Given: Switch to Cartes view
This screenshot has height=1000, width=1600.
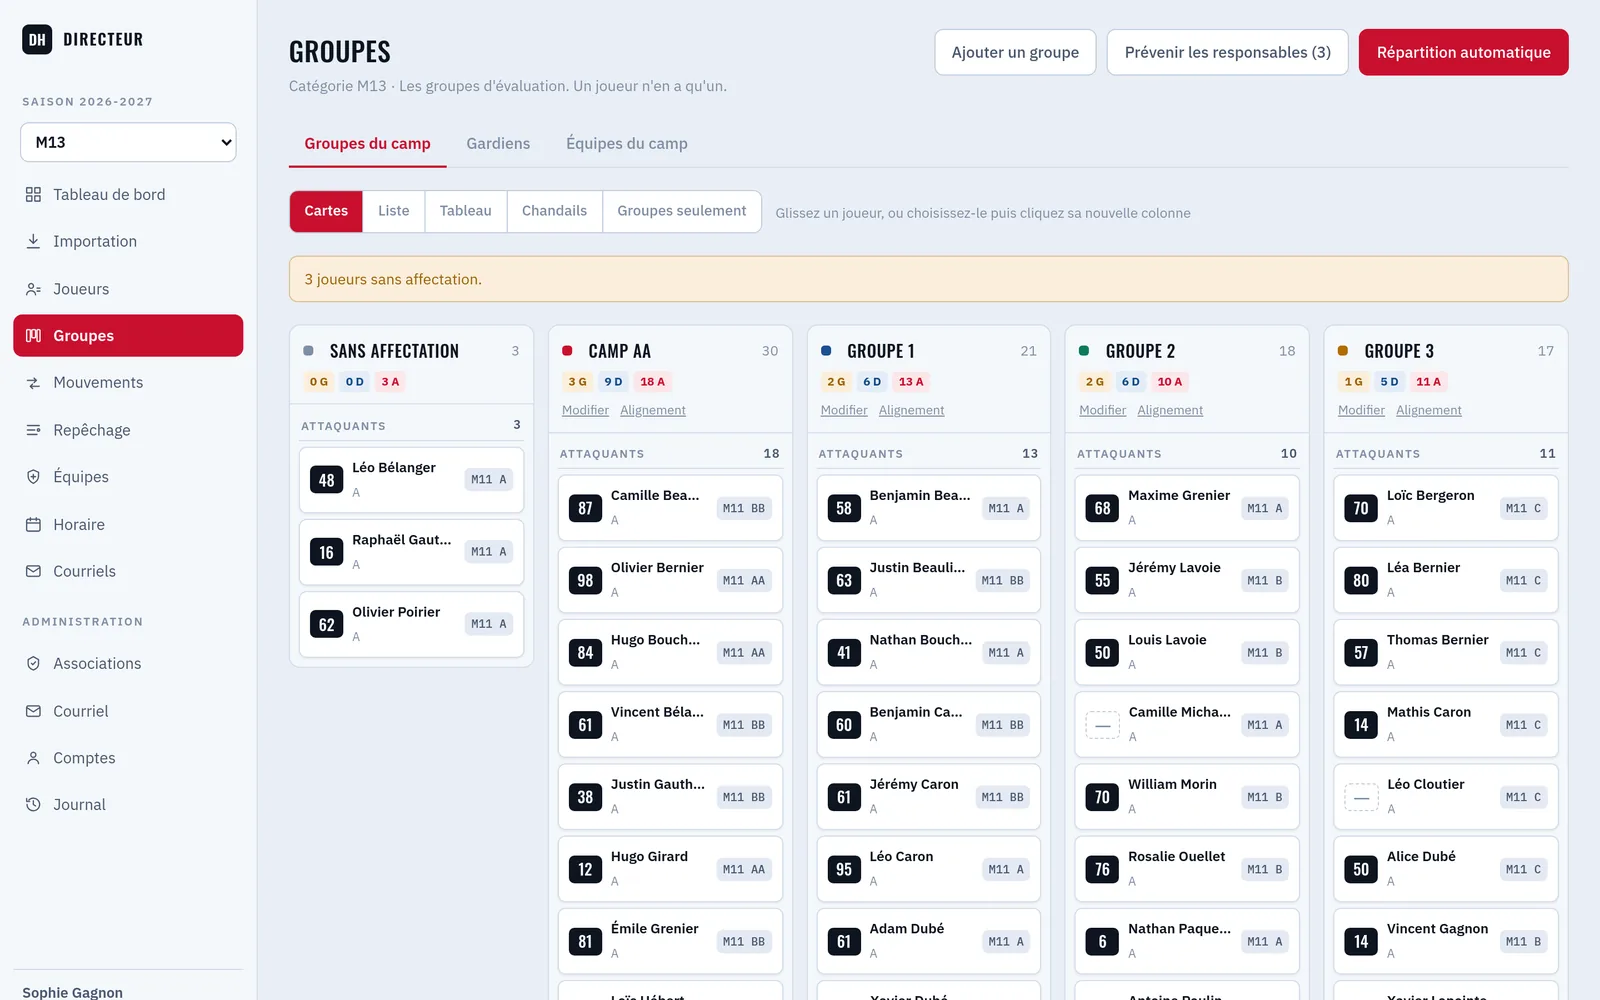Looking at the screenshot, I should (326, 211).
